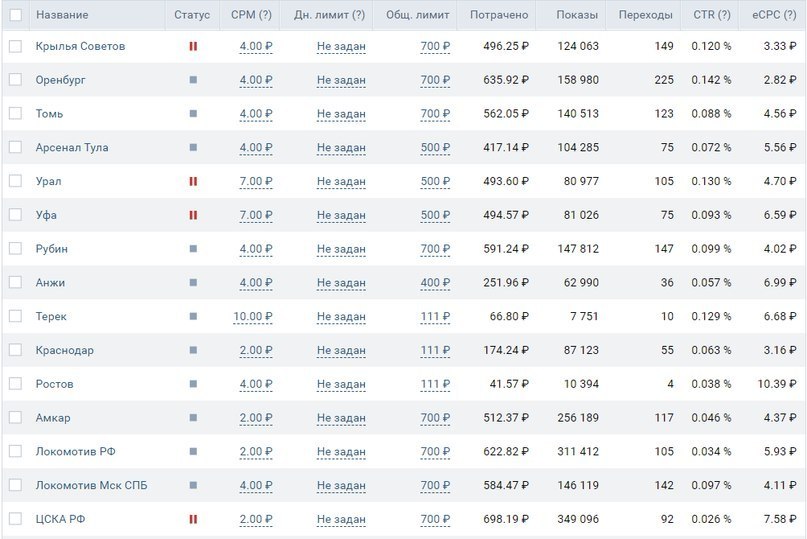Click the 349 096 impressions value
This screenshot has height=539, width=807.
tap(578, 519)
